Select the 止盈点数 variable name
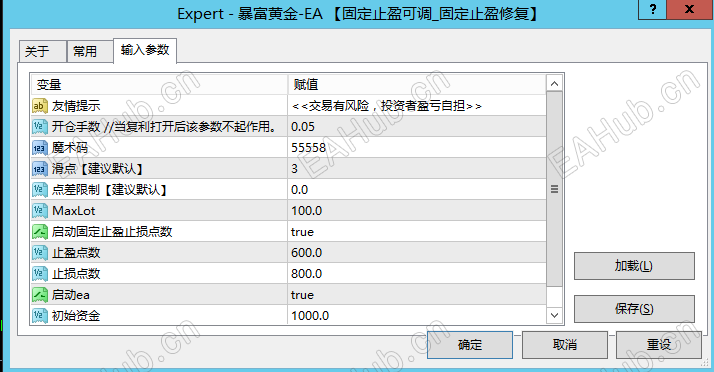714x372 pixels. click(x=76, y=253)
